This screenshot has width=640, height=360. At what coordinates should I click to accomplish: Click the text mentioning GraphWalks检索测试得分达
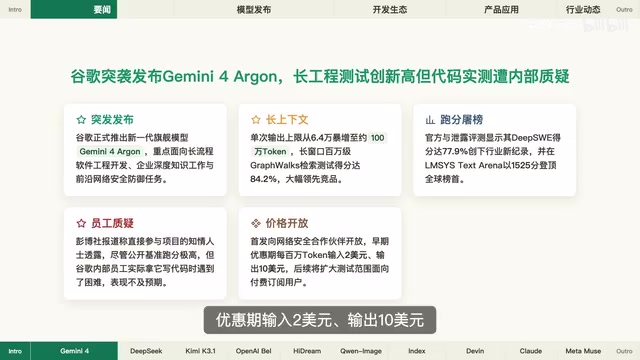[x=305, y=165]
